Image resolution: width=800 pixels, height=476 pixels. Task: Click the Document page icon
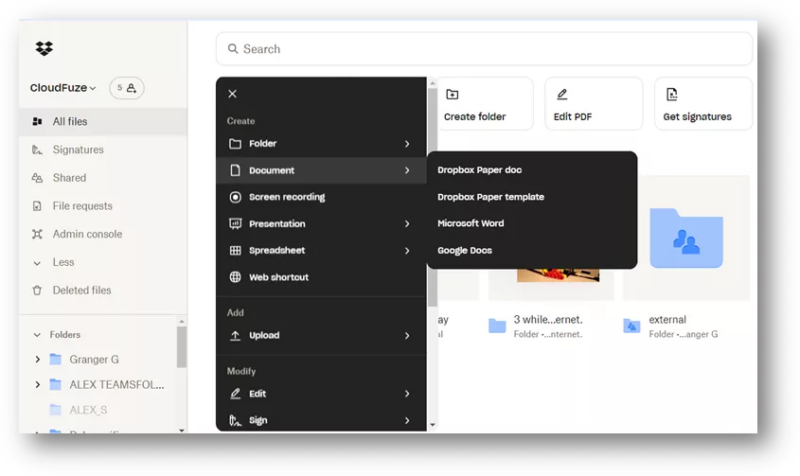click(x=235, y=170)
